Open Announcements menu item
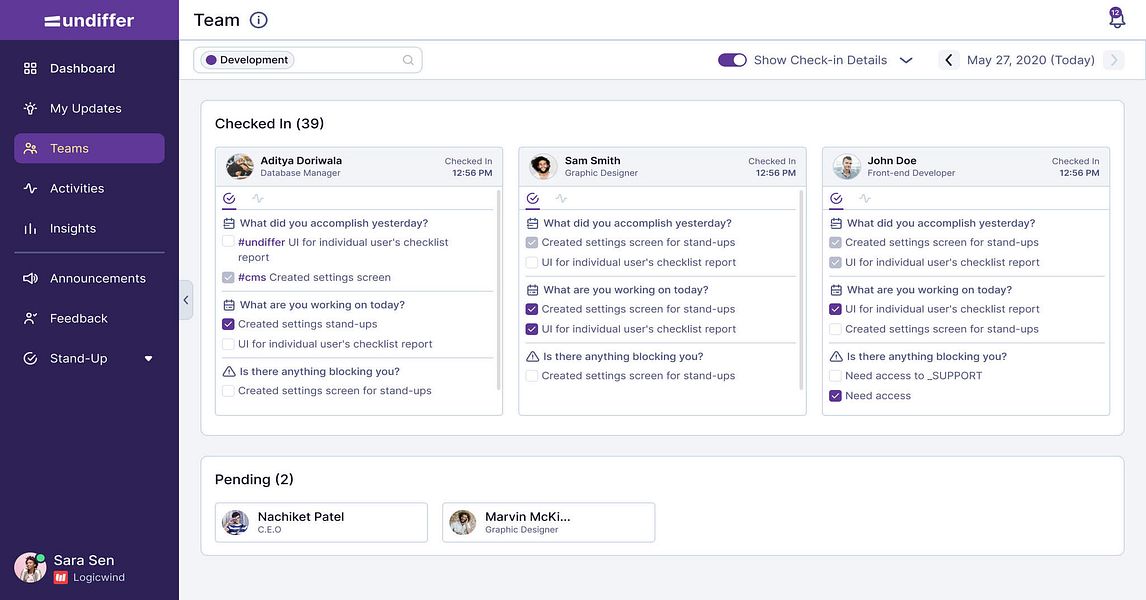The image size is (1146, 600). tap(89, 278)
